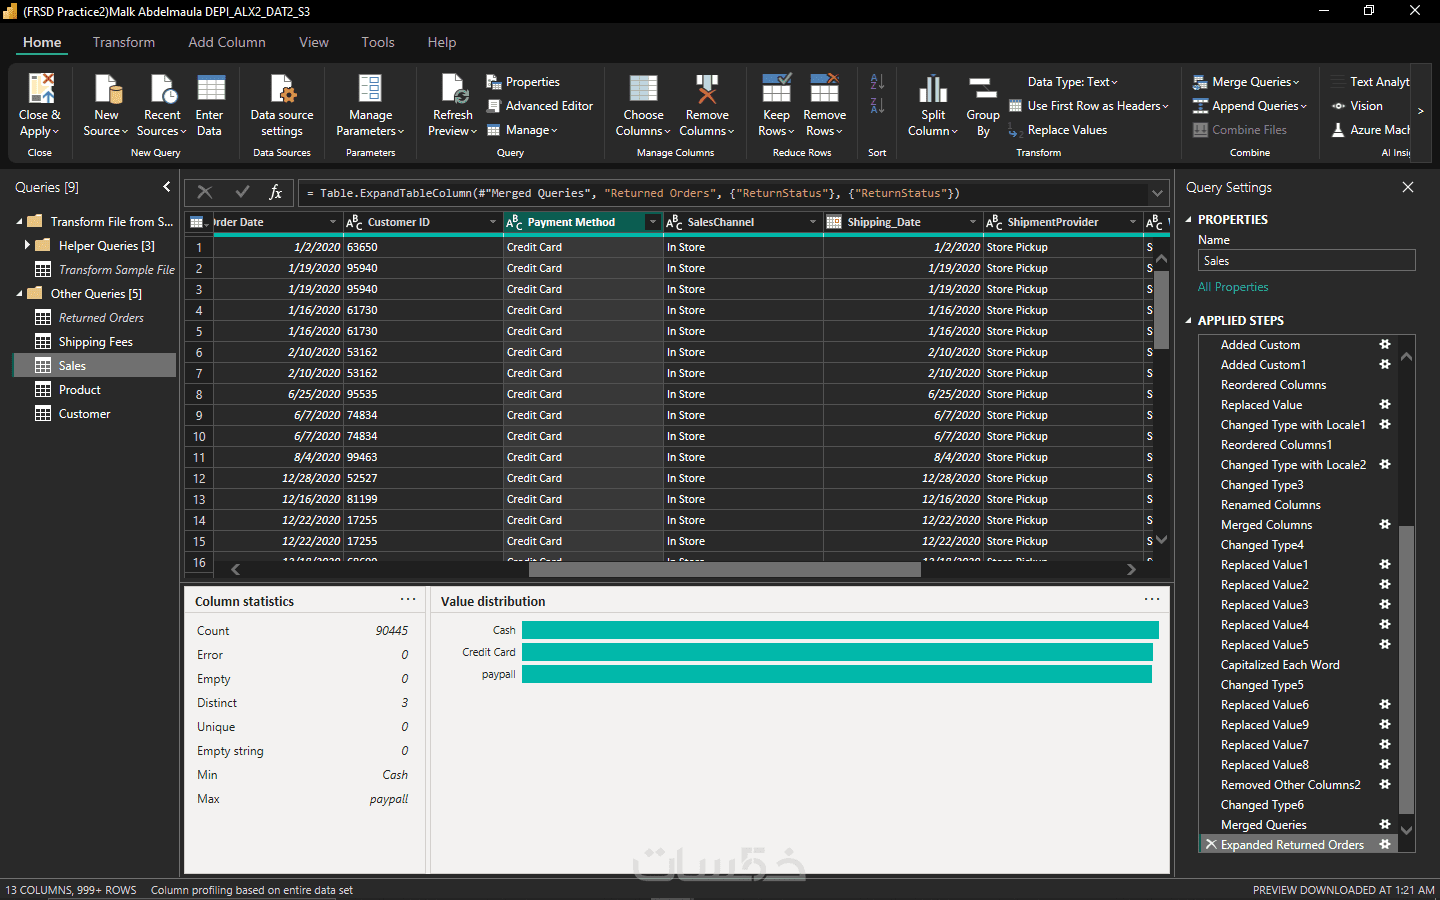Cancel formula bar edit with X icon

[205, 192]
